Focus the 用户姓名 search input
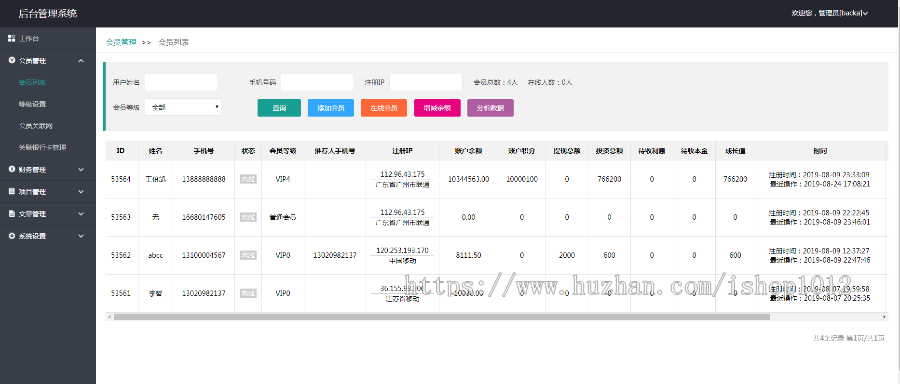Viewport: 900px width, 384px height. [x=181, y=82]
